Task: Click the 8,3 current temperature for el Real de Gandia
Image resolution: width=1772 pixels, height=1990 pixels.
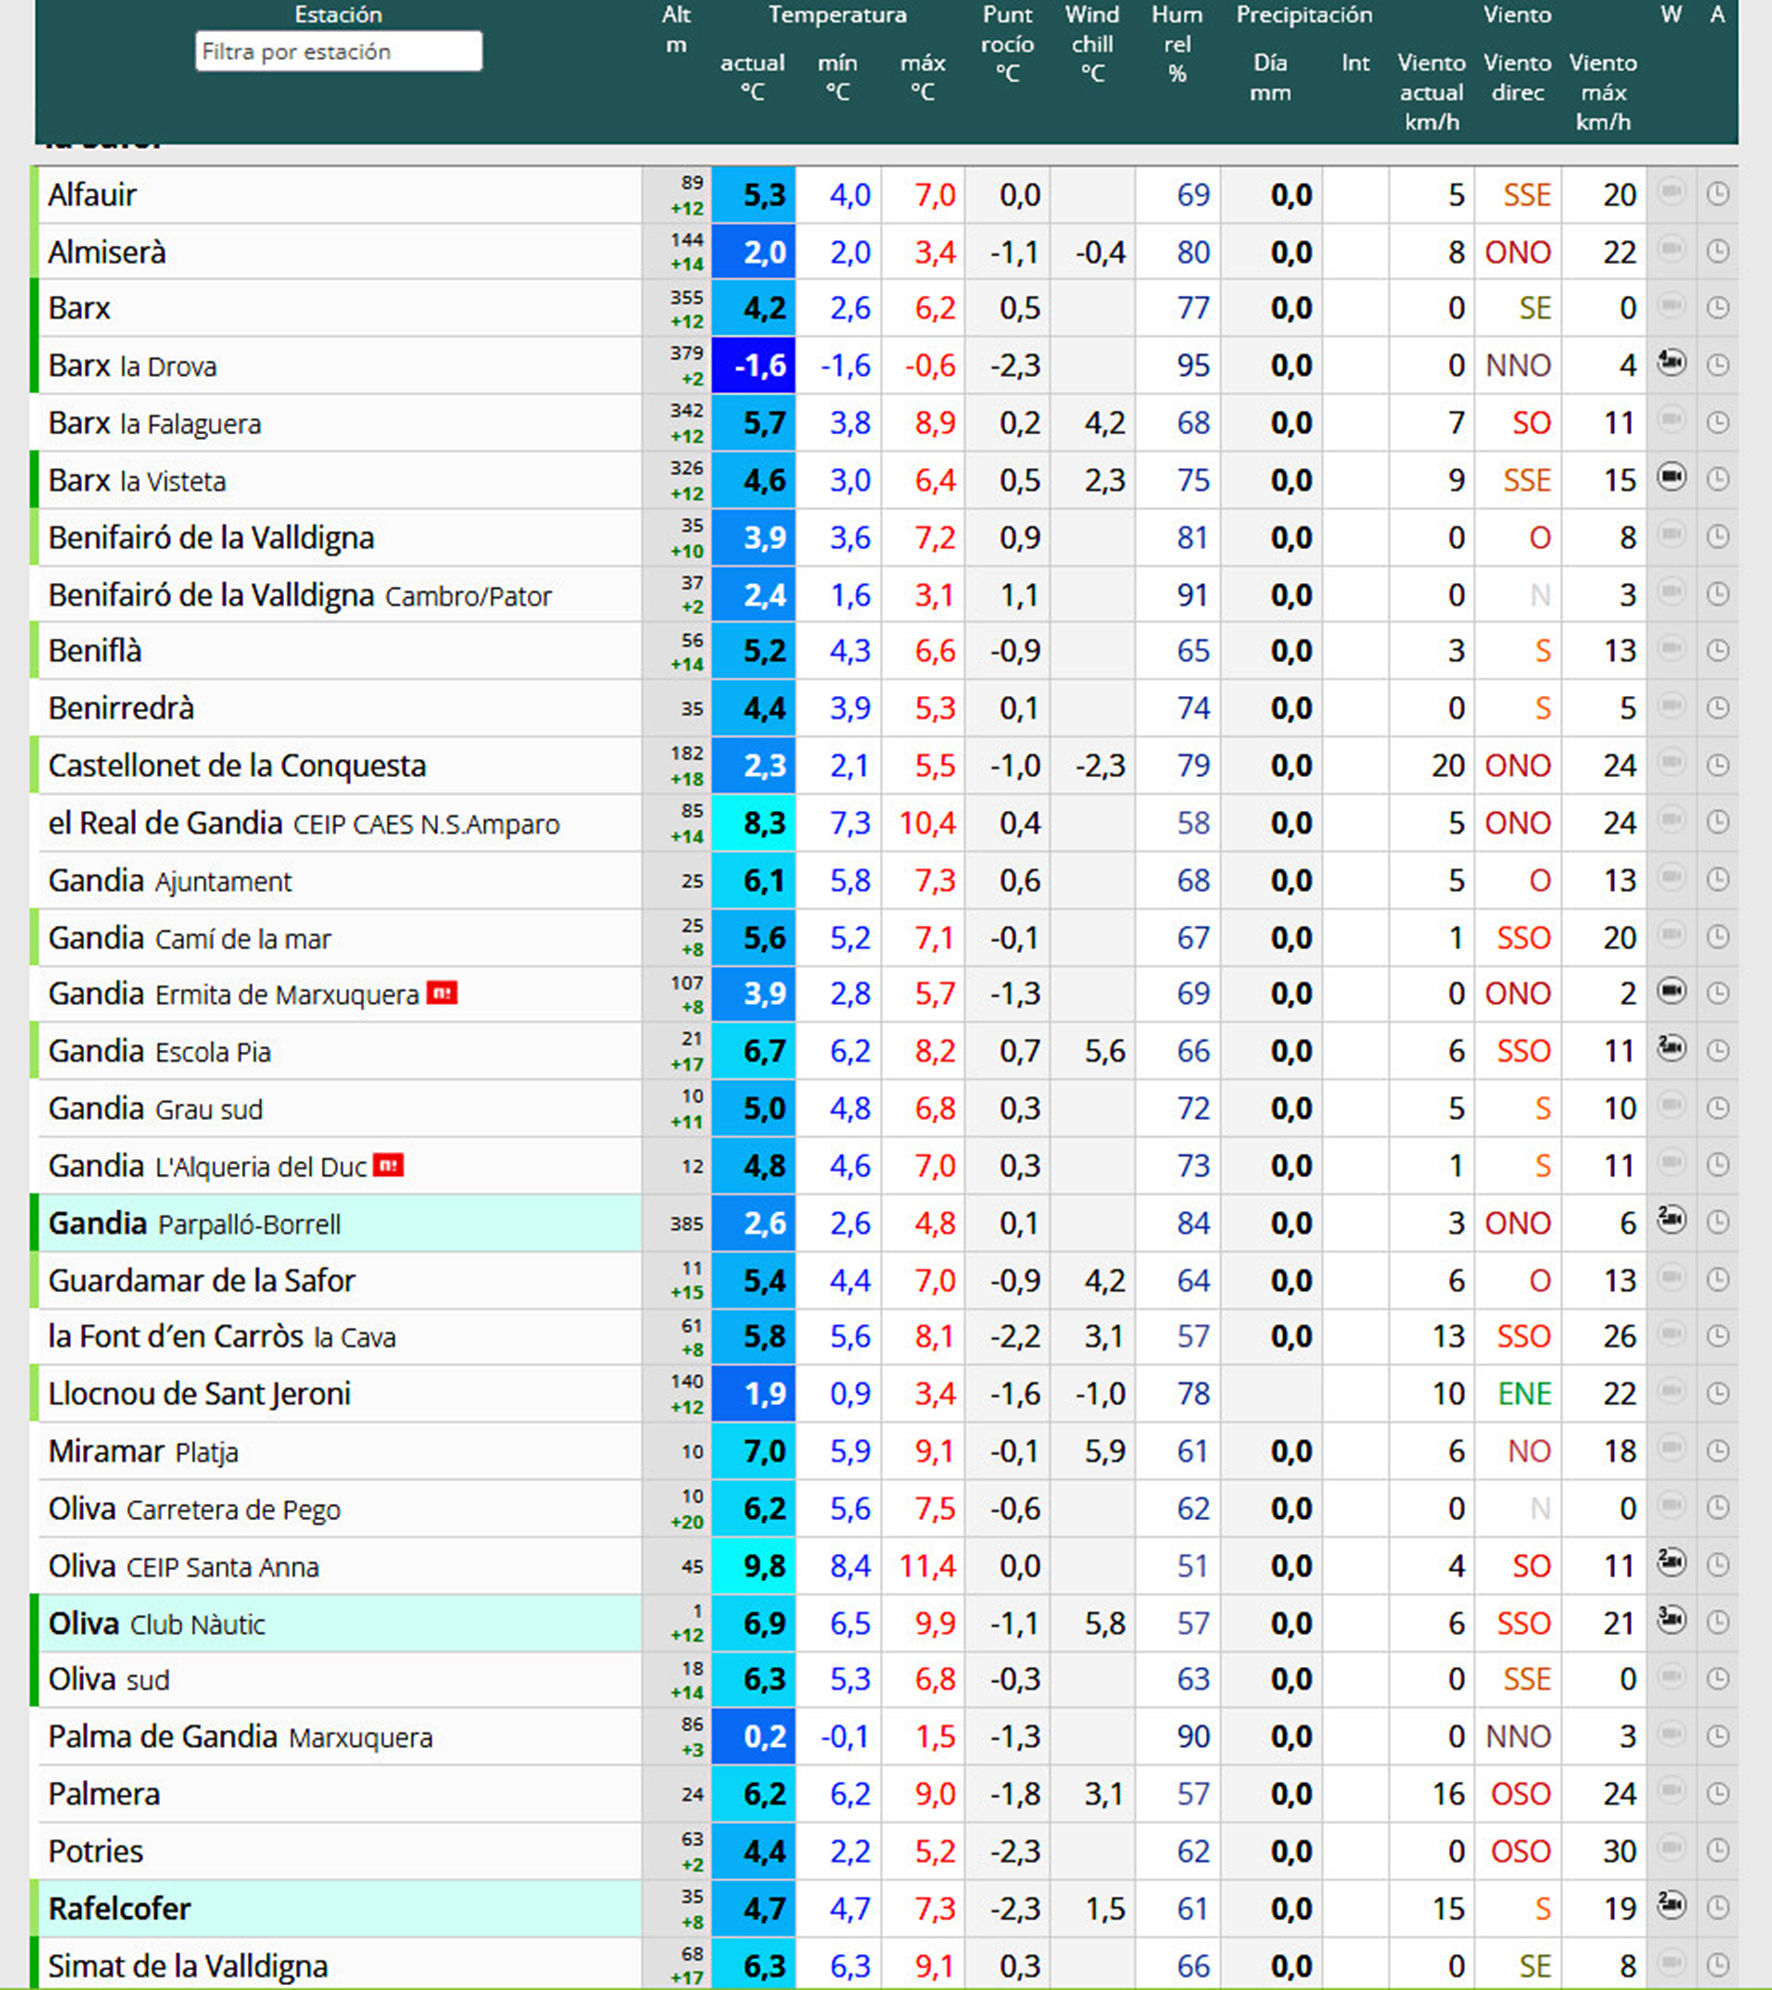Action: click(754, 823)
